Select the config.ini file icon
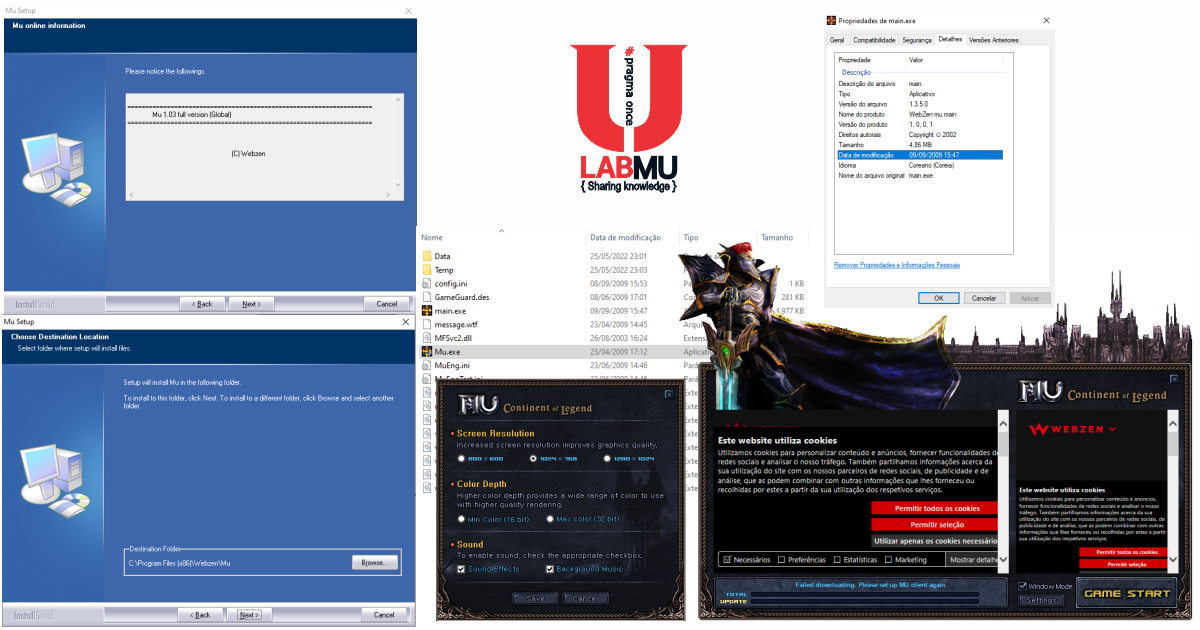The height and width of the screenshot is (630, 1200). coord(427,284)
